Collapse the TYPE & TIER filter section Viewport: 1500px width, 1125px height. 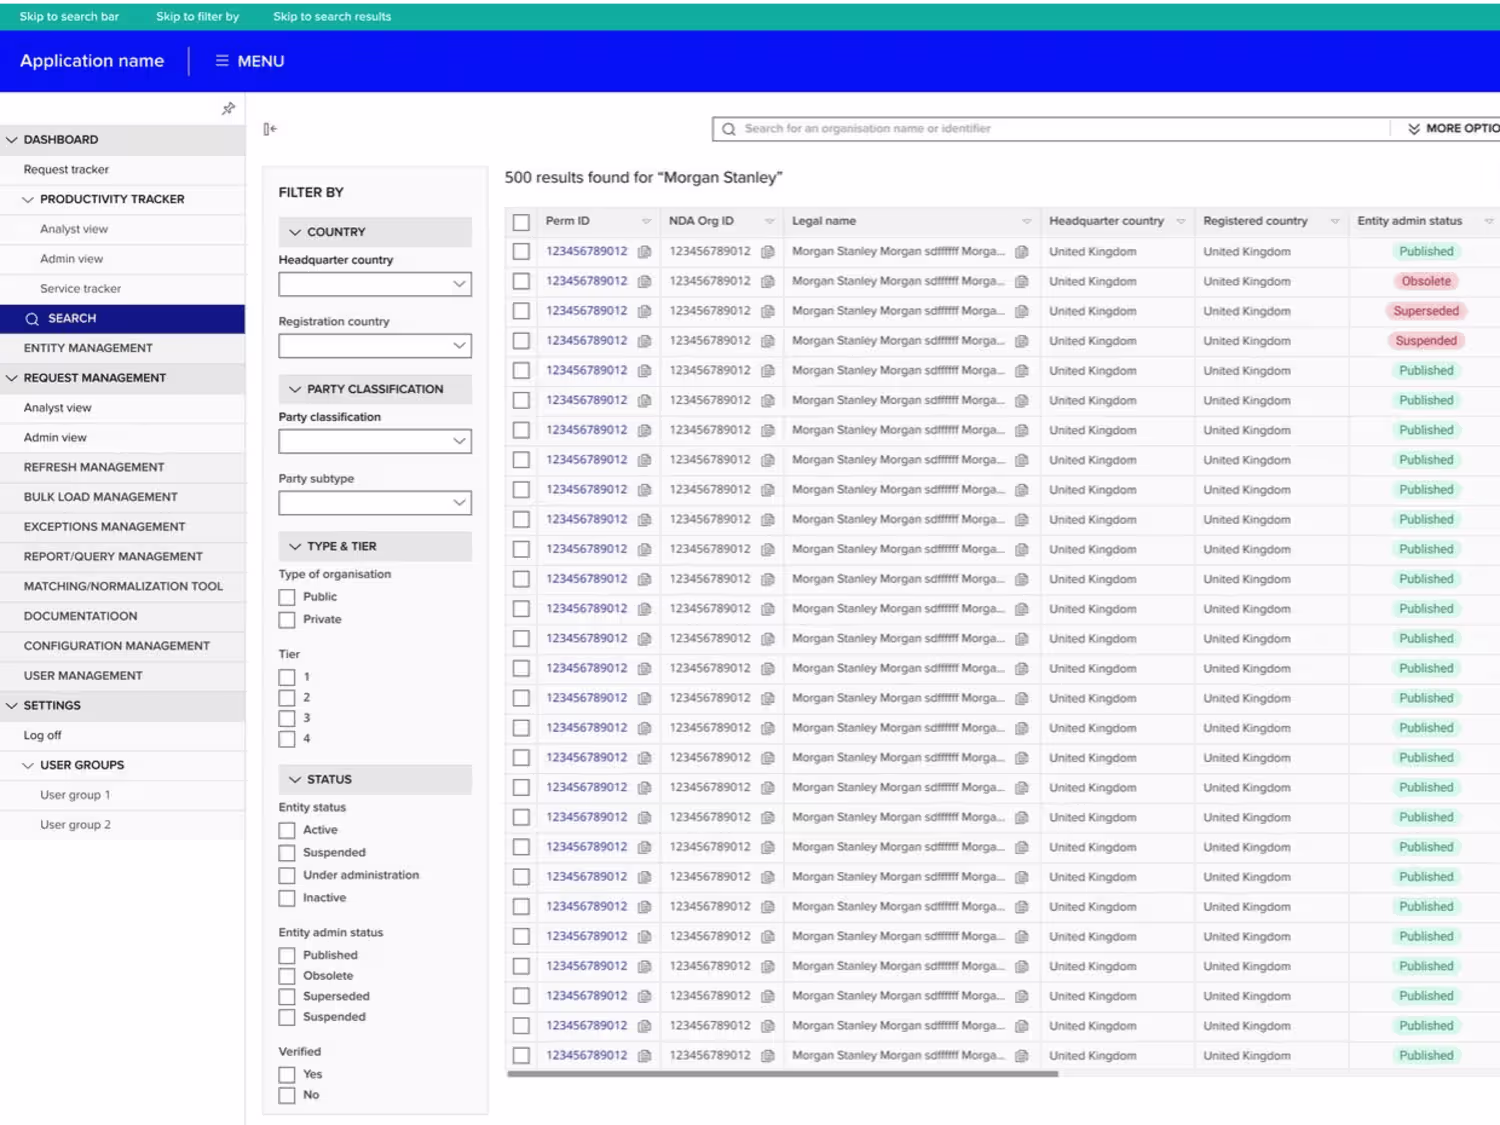(295, 547)
